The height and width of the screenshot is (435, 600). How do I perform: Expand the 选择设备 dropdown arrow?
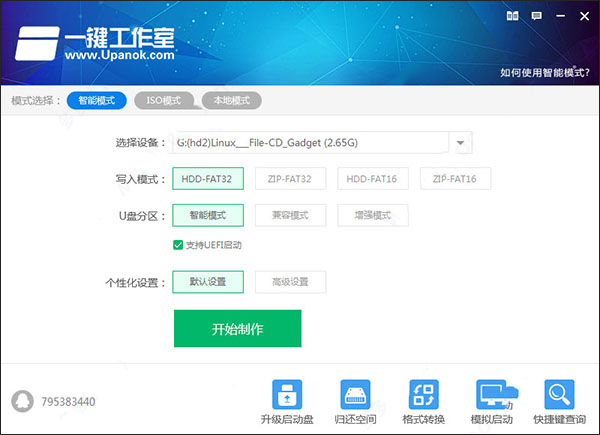(x=460, y=143)
